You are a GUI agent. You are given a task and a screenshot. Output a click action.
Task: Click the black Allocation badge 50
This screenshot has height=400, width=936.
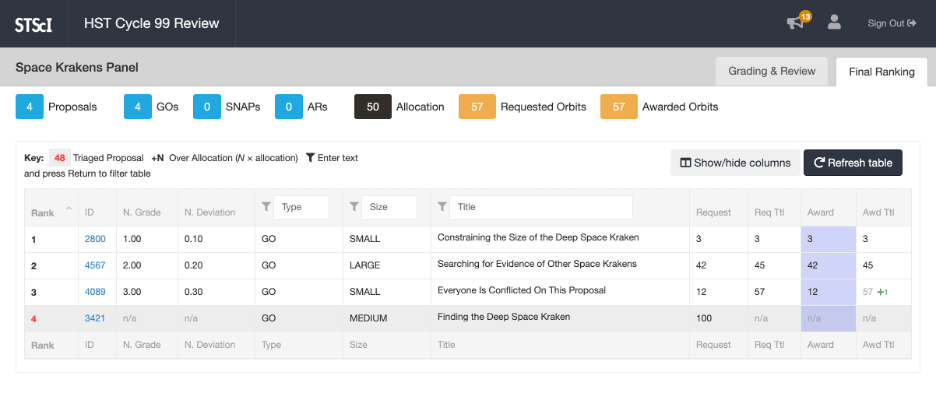pyautogui.click(x=372, y=107)
